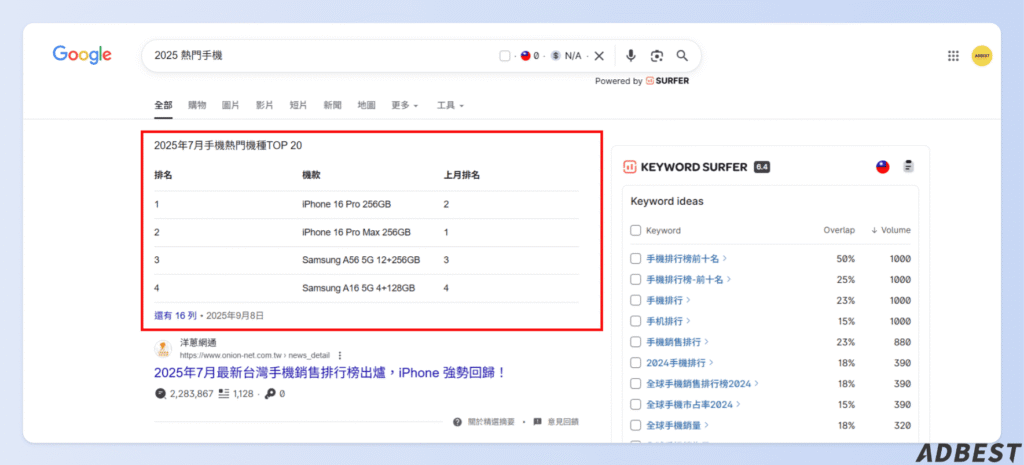Tick the checkbox for 手機銷售排行
The height and width of the screenshot is (465, 1024).
pos(635,342)
